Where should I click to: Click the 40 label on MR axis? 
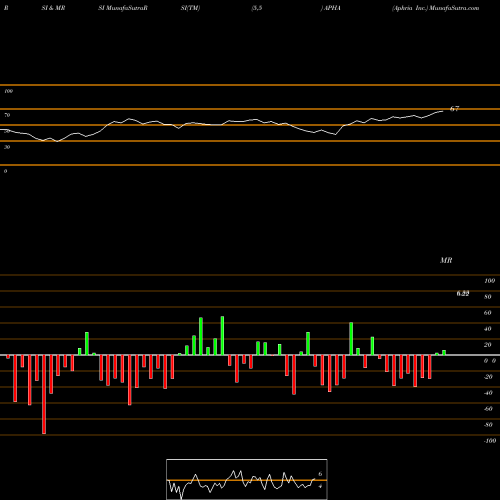488,329
